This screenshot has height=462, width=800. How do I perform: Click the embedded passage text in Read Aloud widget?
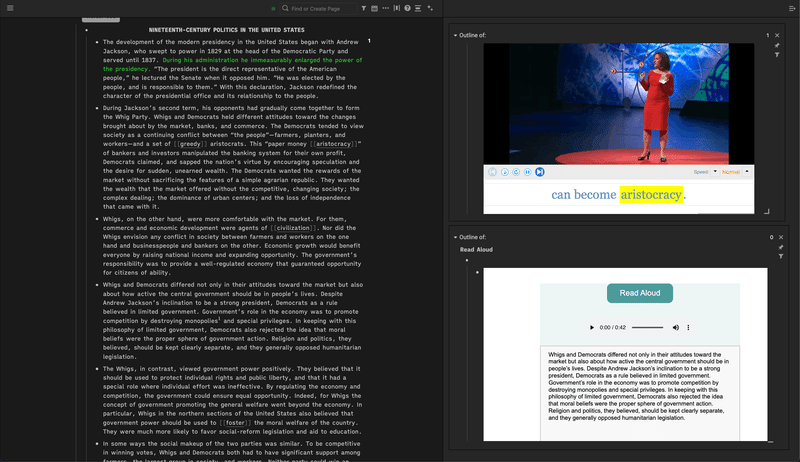[639, 386]
